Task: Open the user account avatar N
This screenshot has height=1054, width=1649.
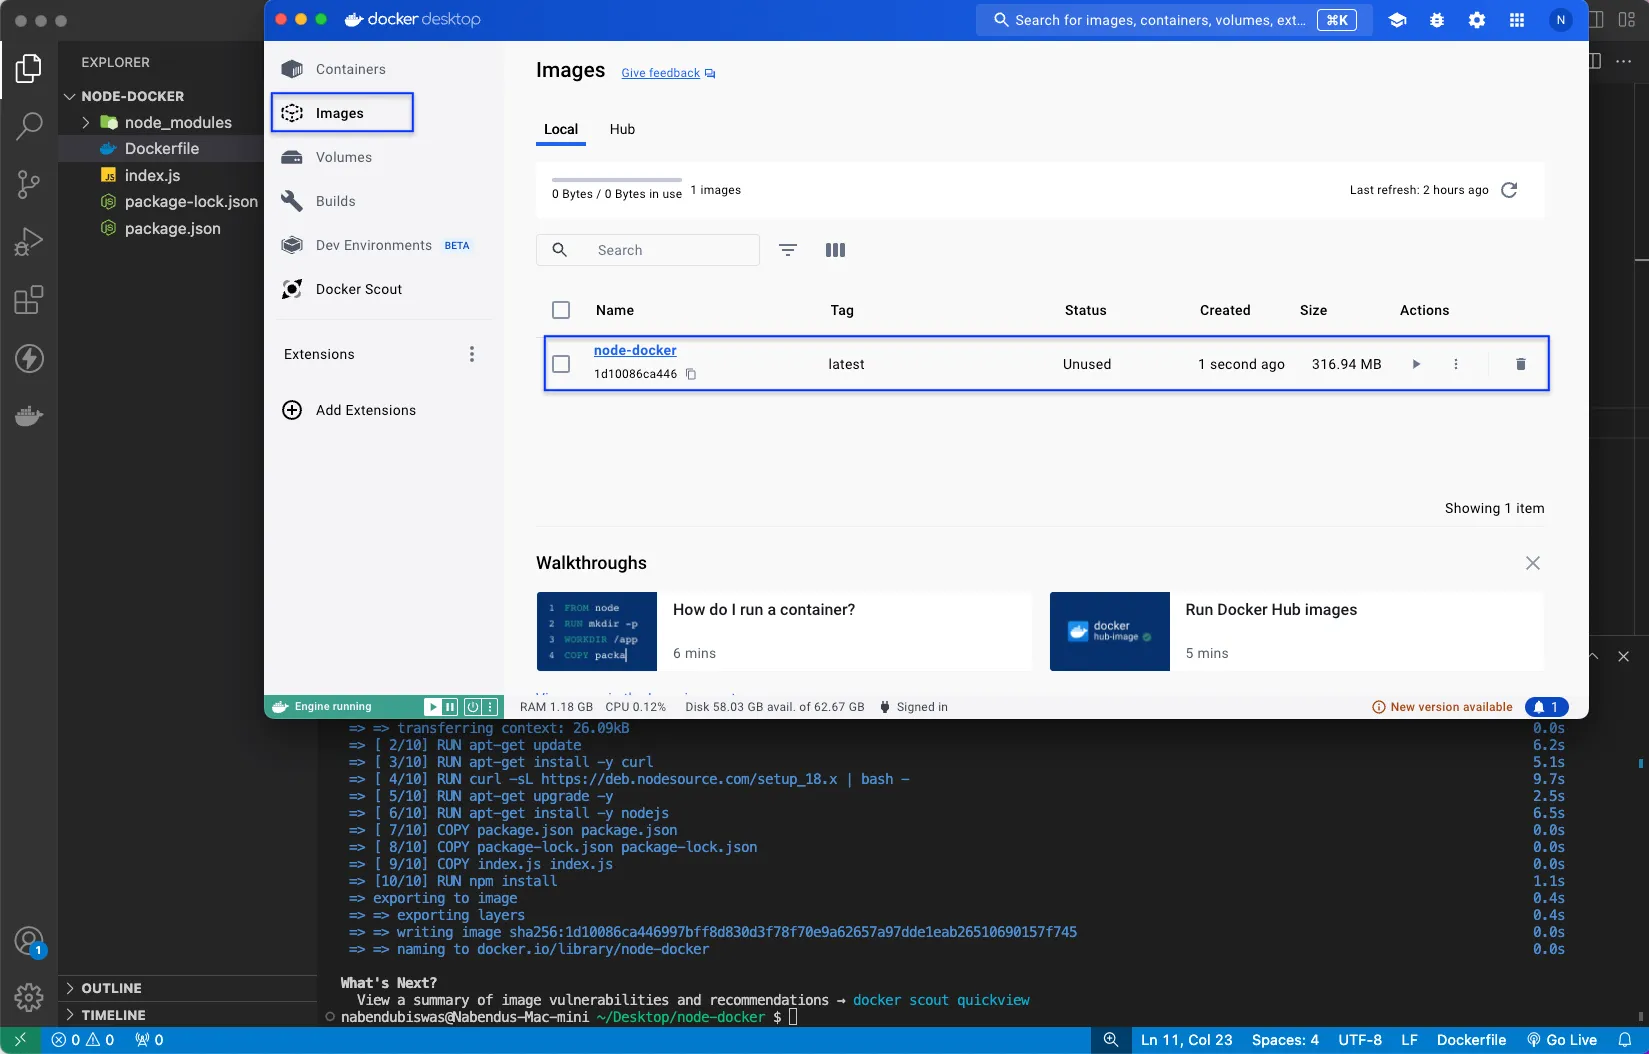Action: 1560,20
